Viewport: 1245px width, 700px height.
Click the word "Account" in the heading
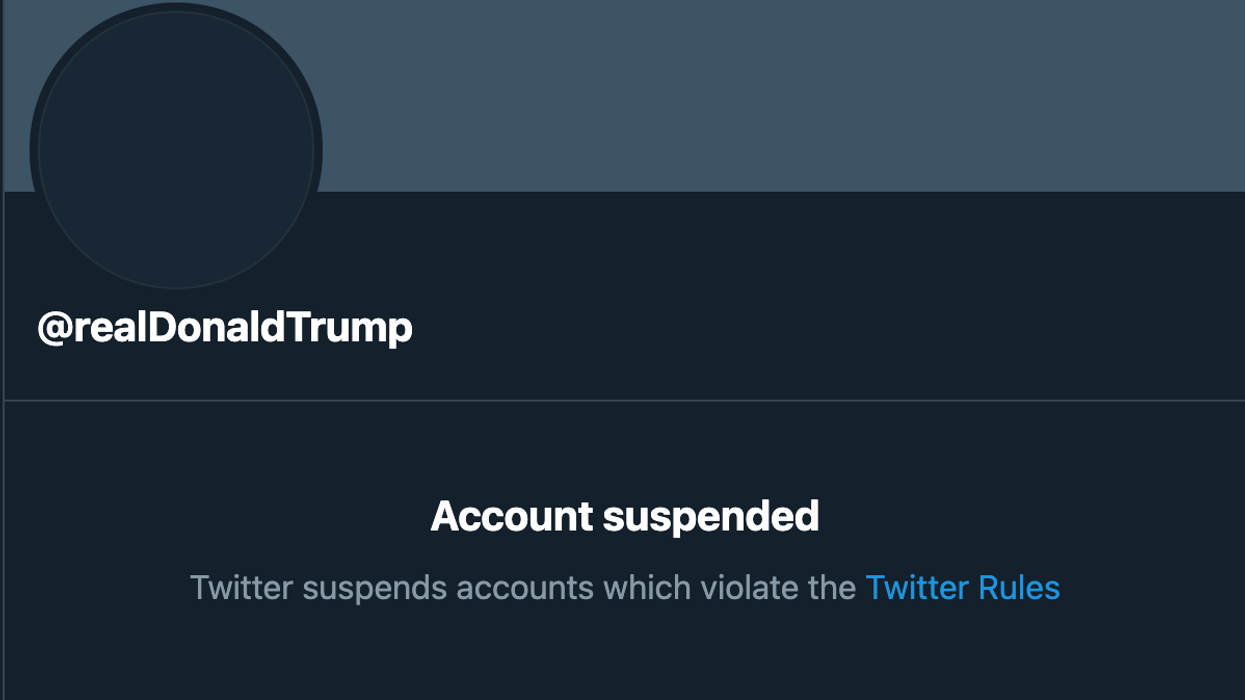tap(511, 516)
